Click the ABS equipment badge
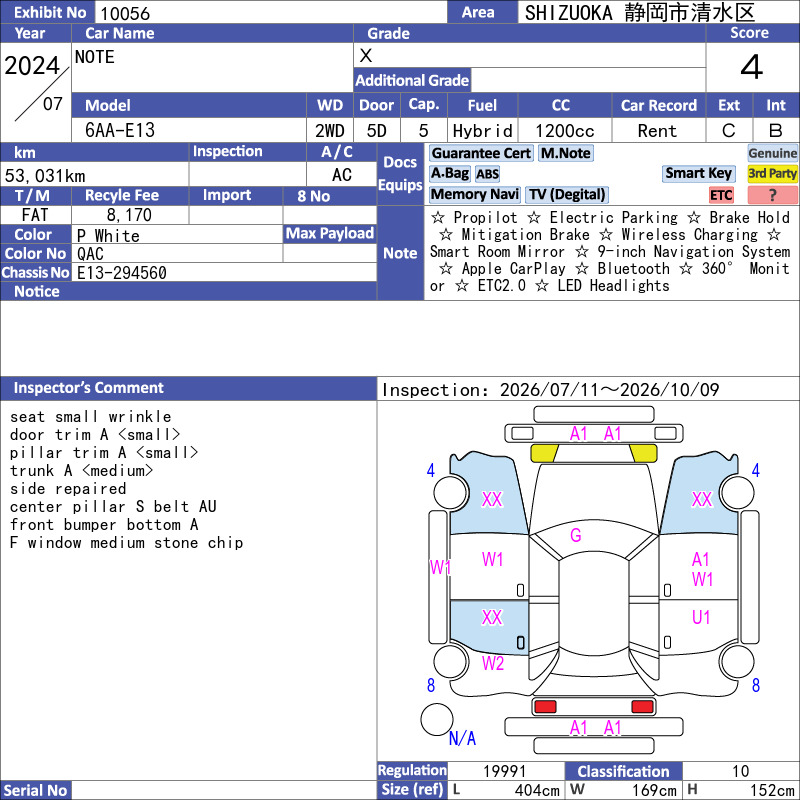The height and width of the screenshot is (800, 800). tap(487, 174)
